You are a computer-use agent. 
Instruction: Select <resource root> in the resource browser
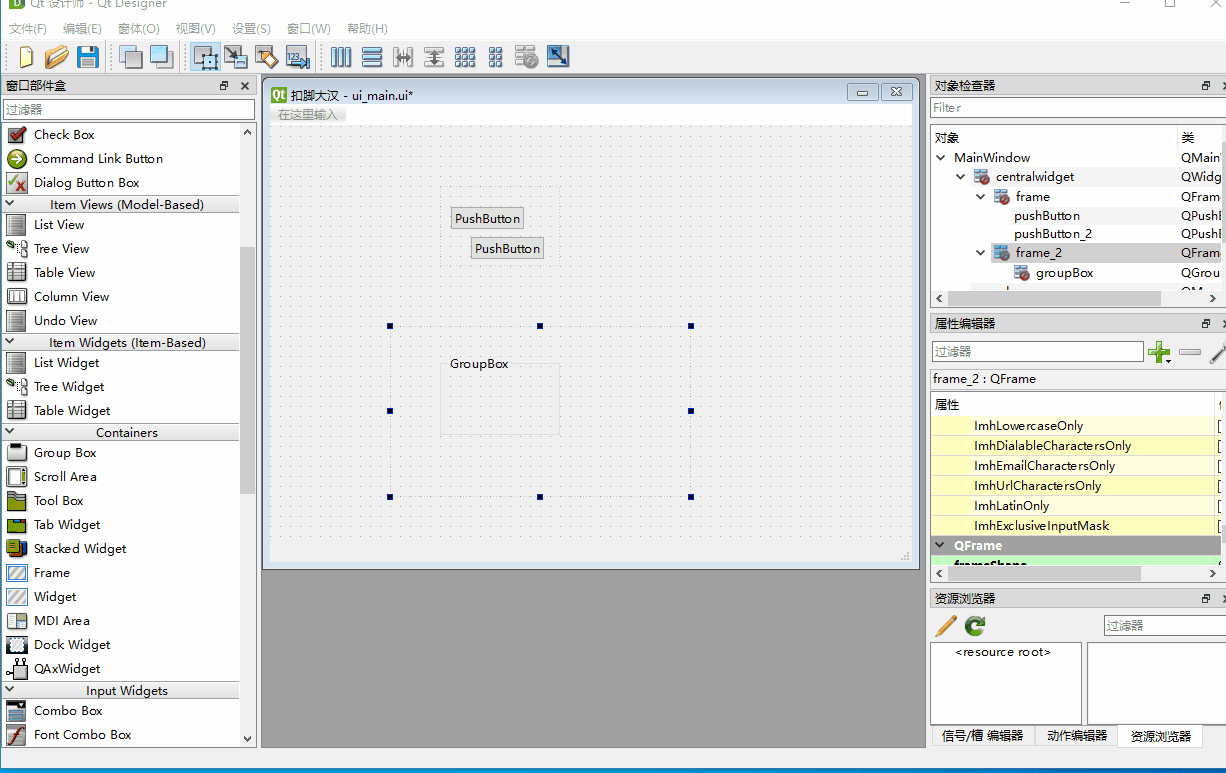tap(1003, 652)
